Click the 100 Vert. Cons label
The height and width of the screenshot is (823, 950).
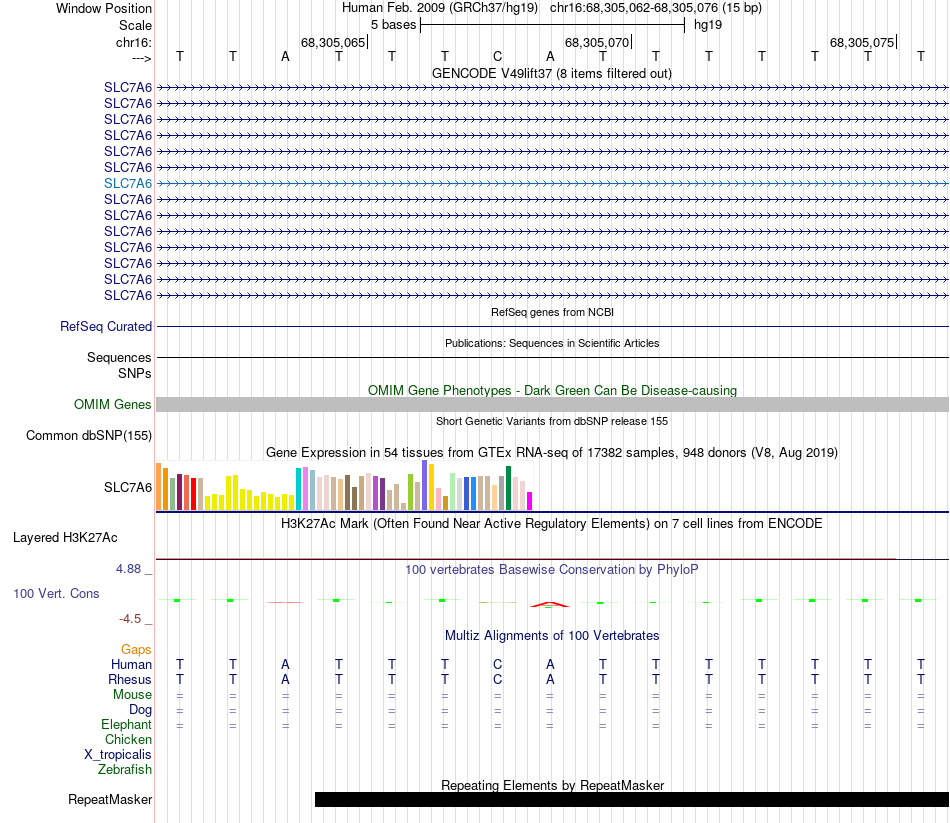coord(56,593)
